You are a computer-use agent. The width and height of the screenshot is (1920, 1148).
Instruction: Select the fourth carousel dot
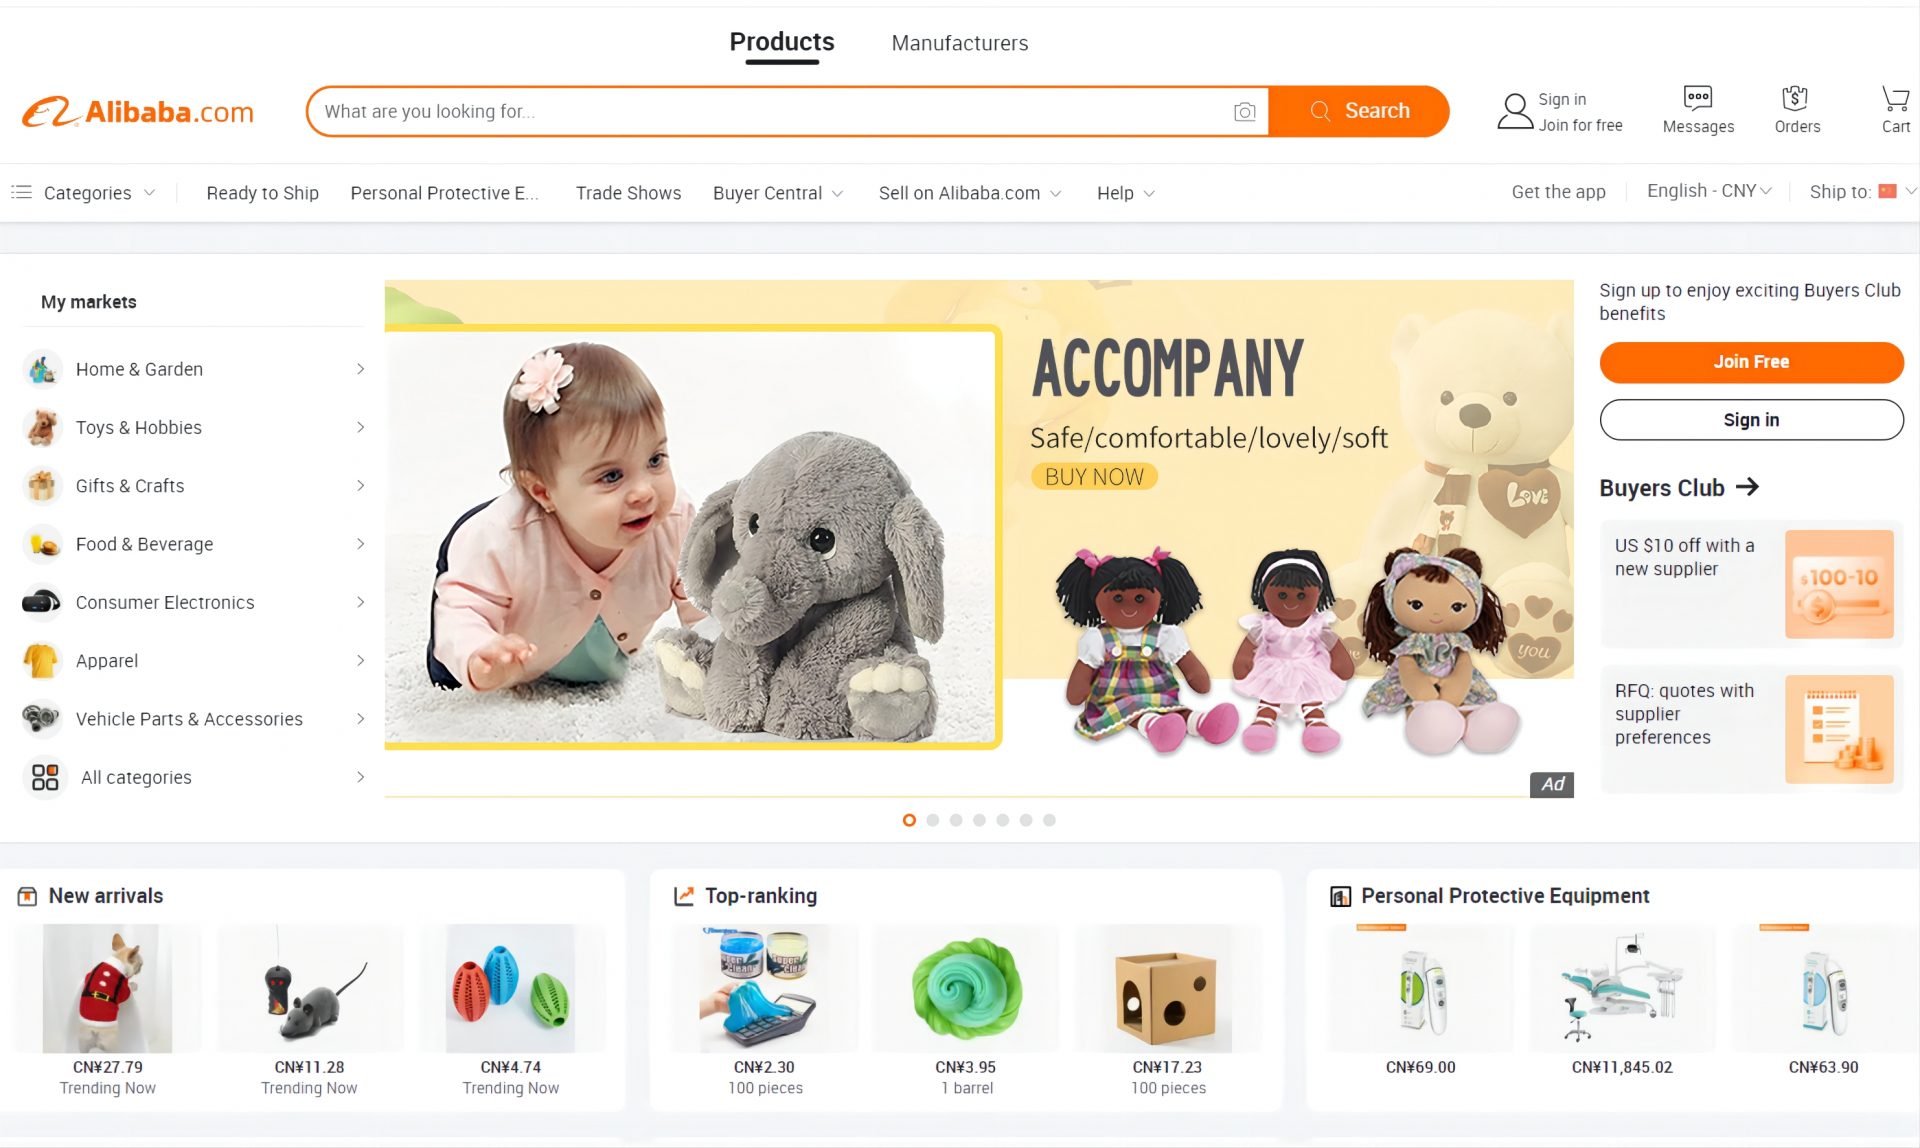tap(980, 820)
